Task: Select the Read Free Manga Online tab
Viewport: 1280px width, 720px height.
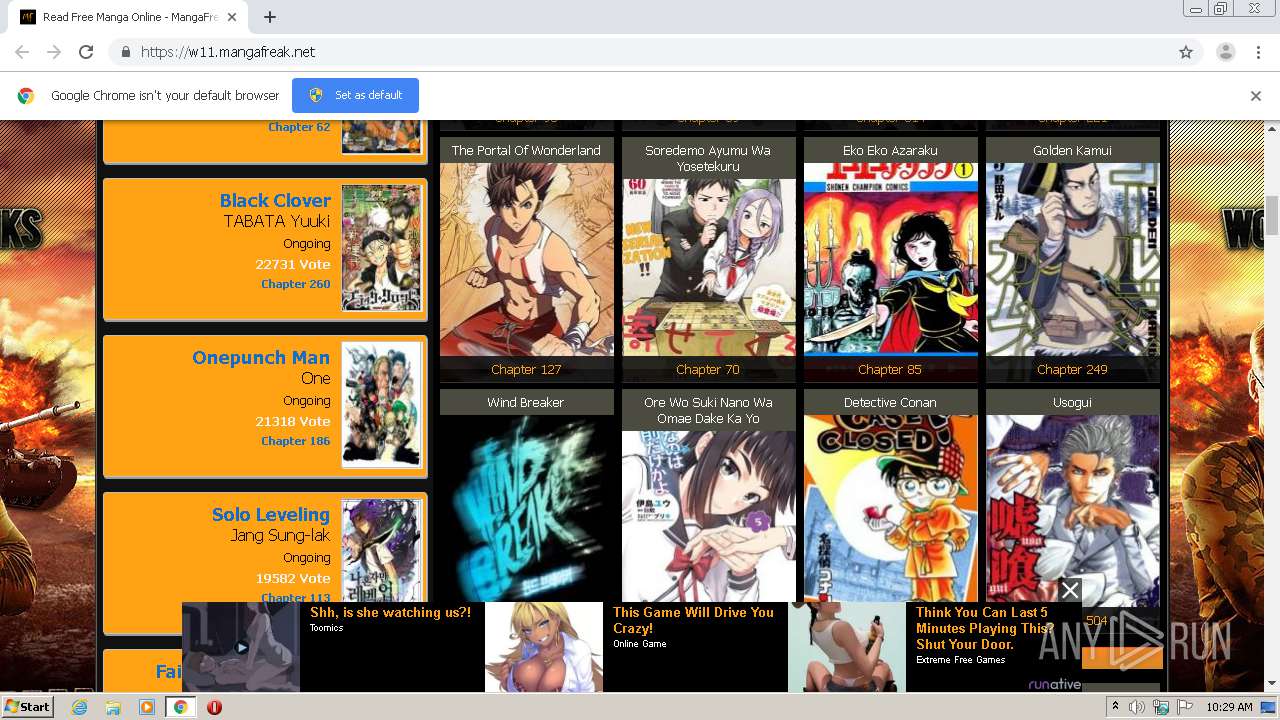Action: click(129, 17)
